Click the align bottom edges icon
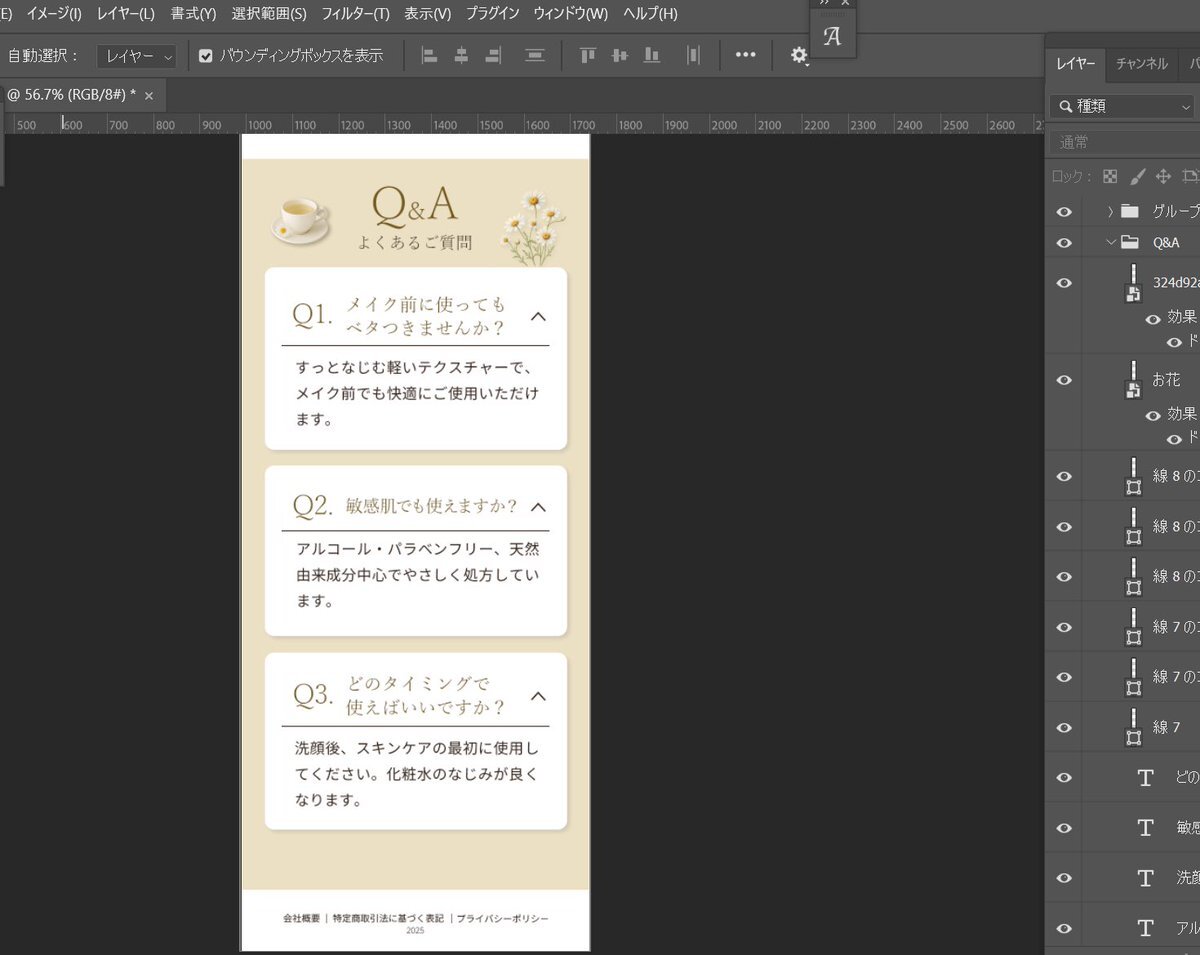Image resolution: width=1200 pixels, height=955 pixels. pos(652,56)
